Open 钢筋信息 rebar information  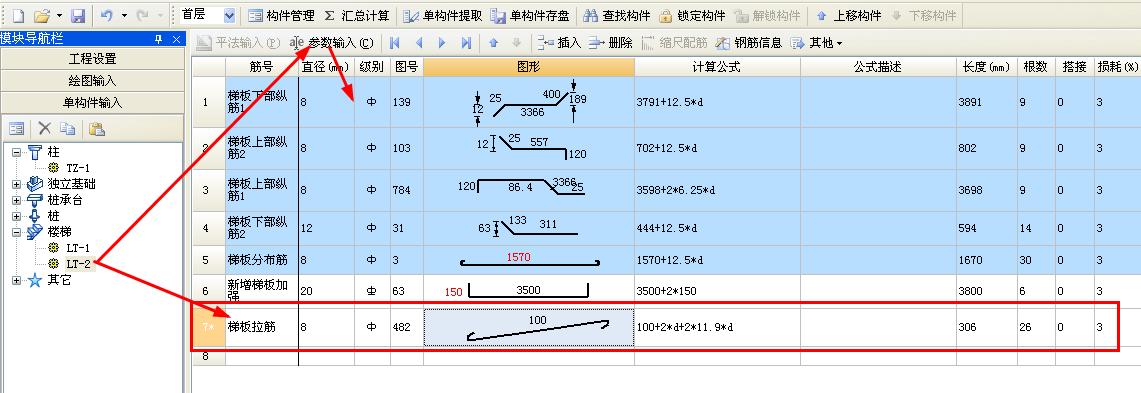point(749,43)
